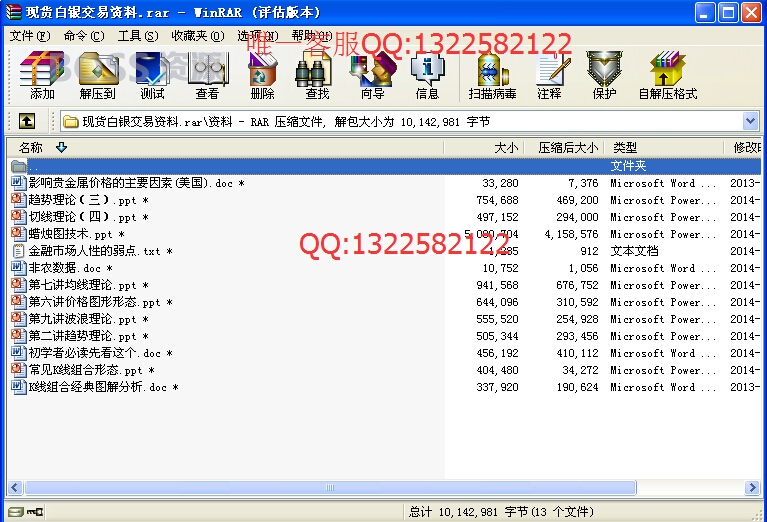The image size is (767, 522).
Task: Open the Help (帮助) menu
Action: click(x=312, y=36)
